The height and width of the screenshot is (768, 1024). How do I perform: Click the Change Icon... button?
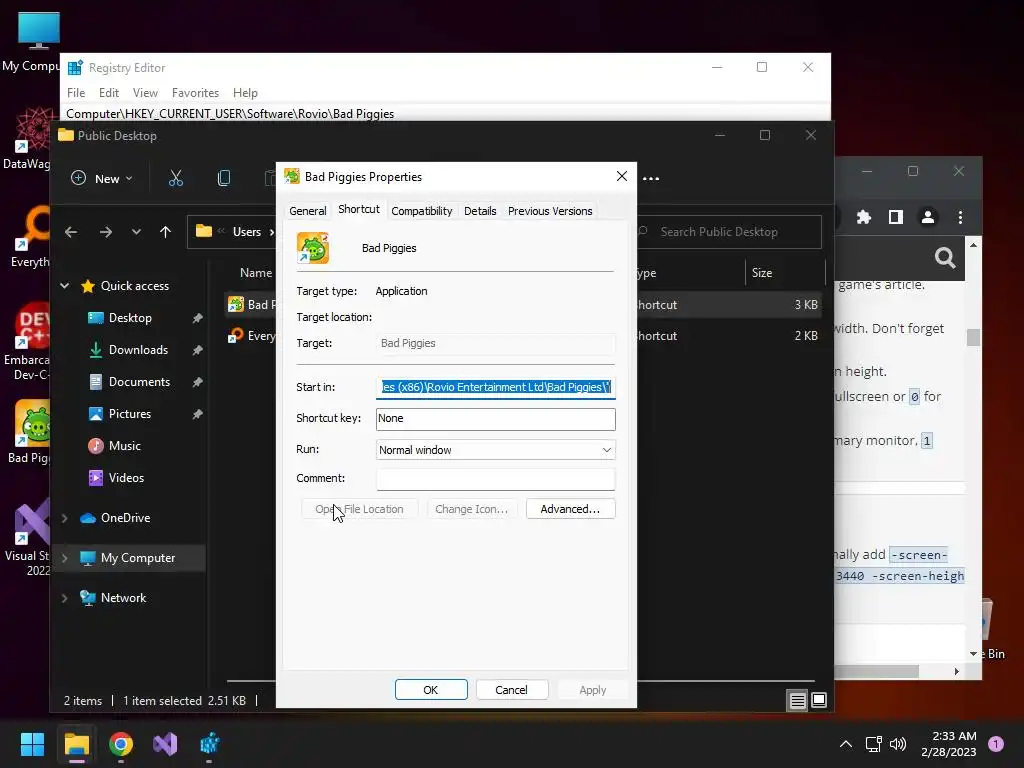[471, 509]
